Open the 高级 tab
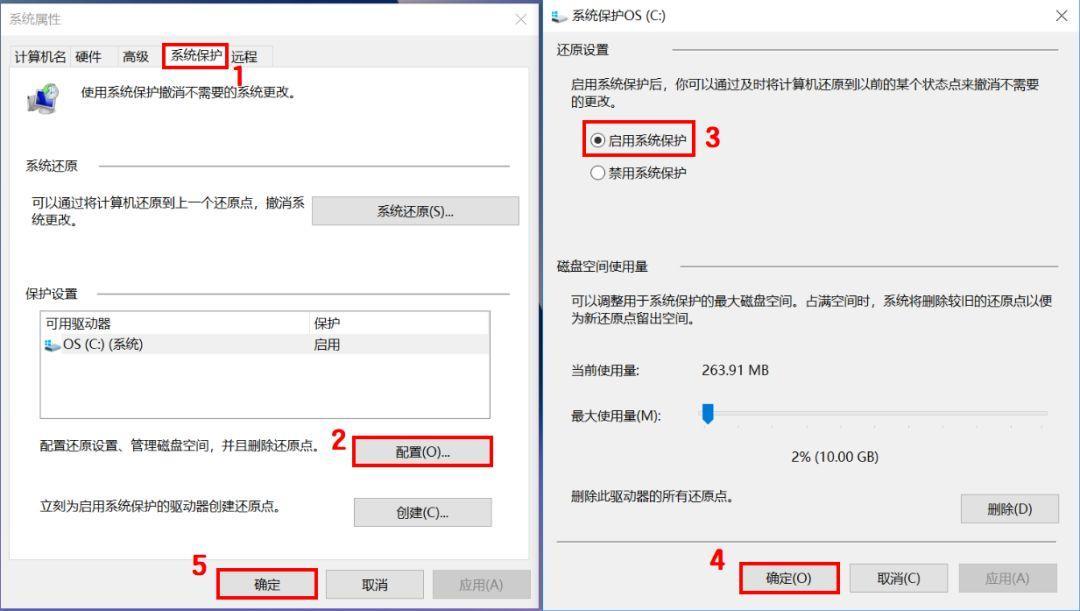 tap(136, 56)
